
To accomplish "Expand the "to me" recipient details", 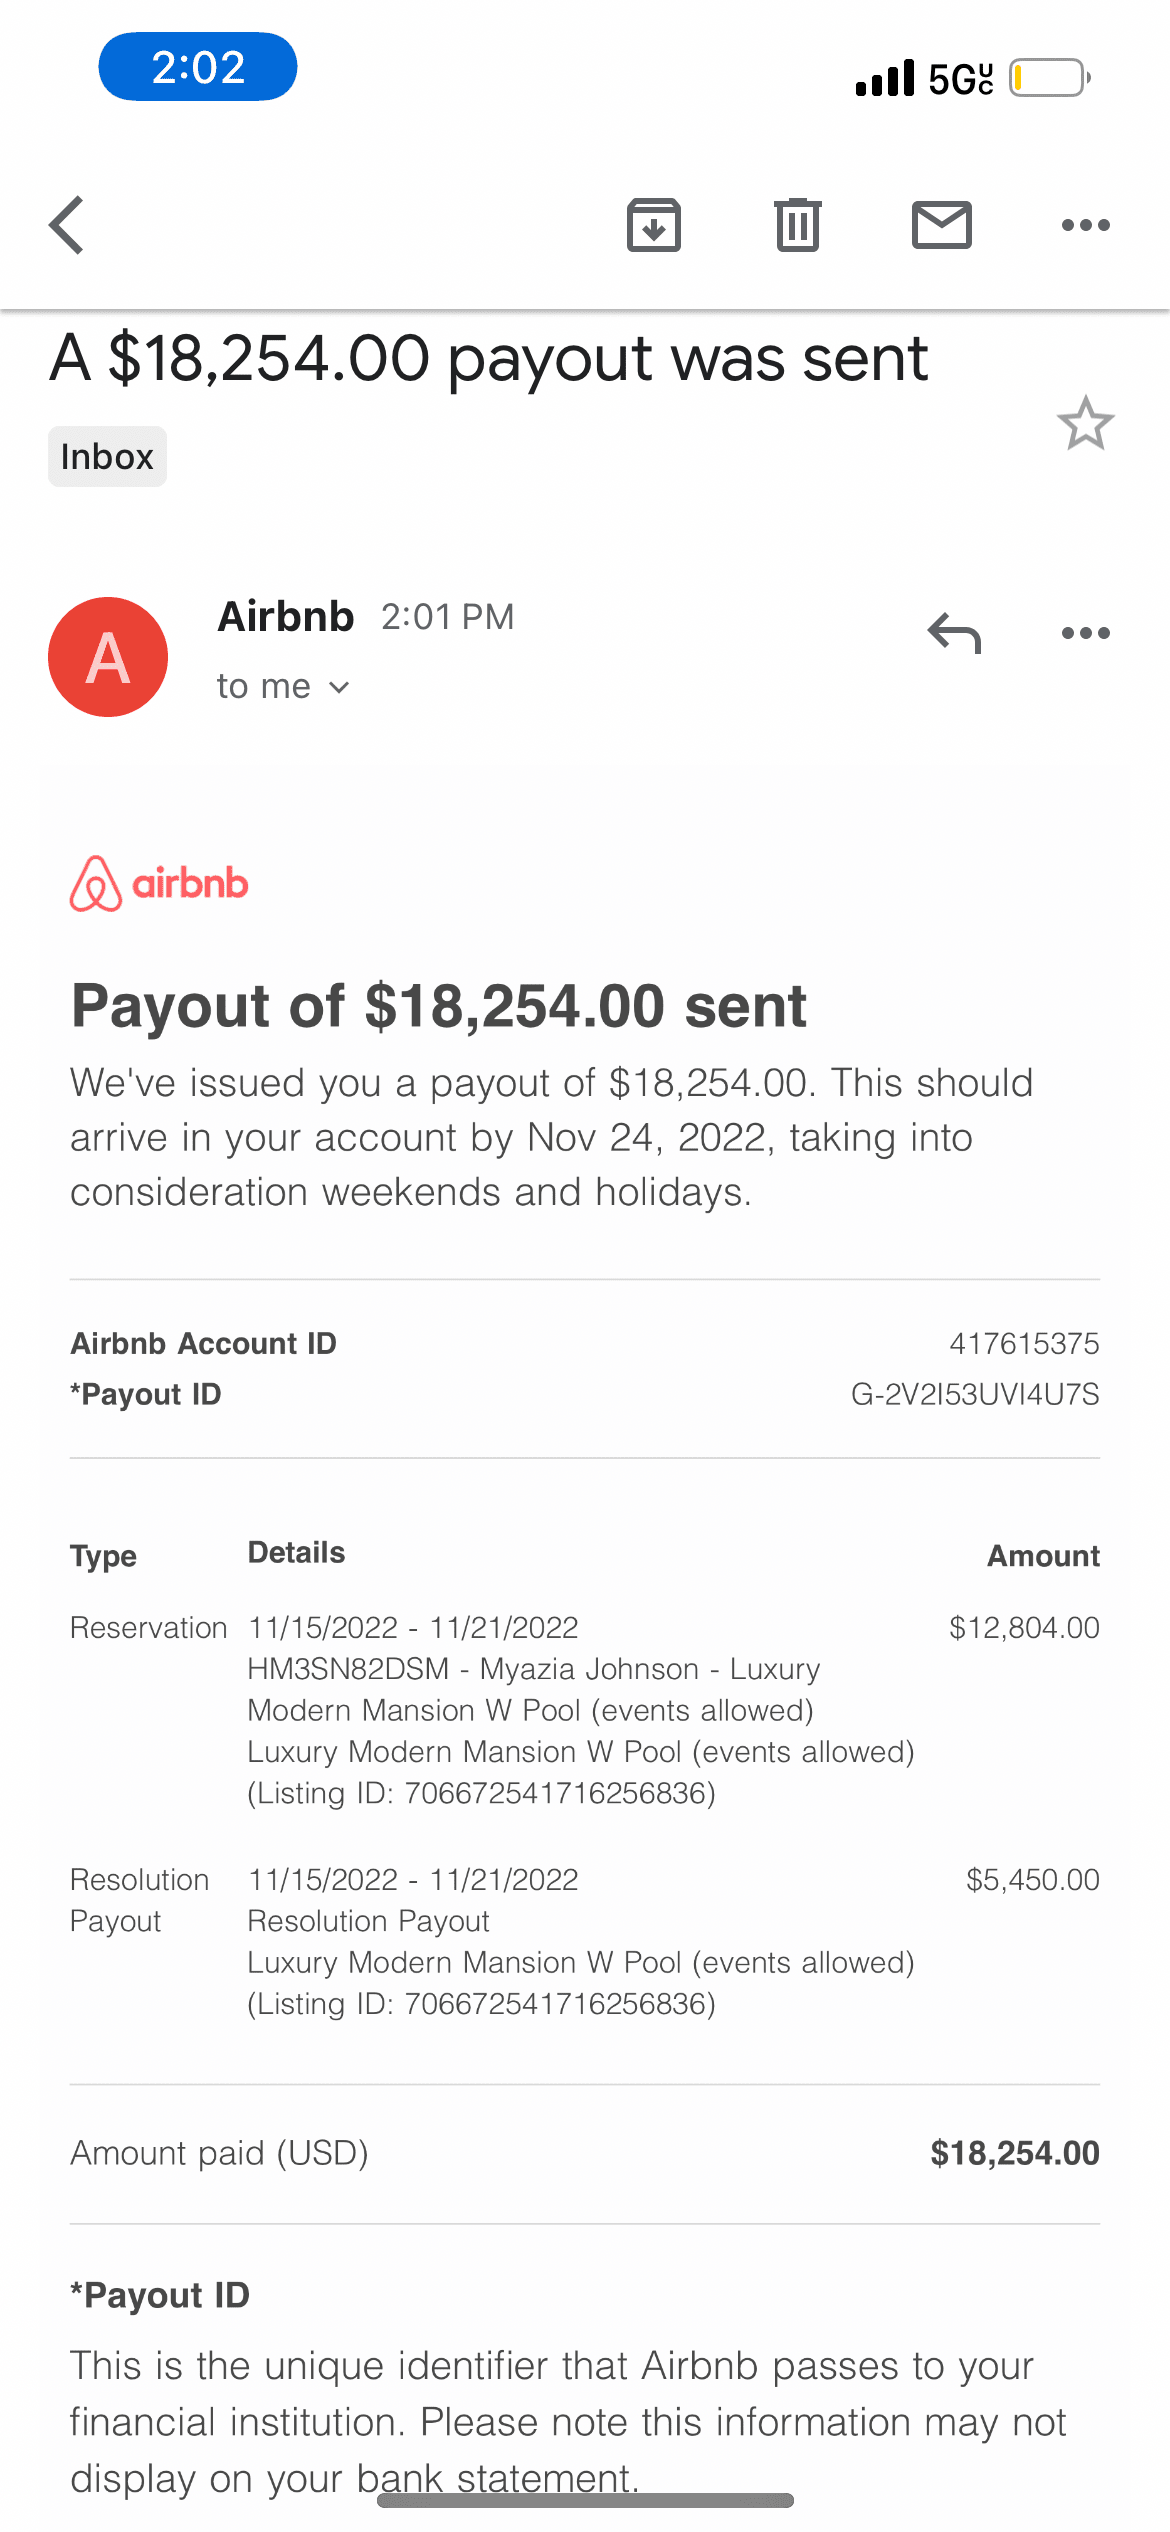I will pyautogui.click(x=283, y=687).
